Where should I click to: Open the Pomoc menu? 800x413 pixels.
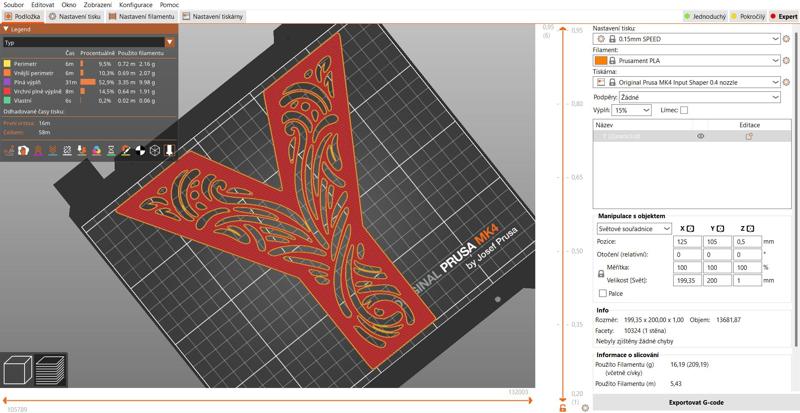[169, 5]
